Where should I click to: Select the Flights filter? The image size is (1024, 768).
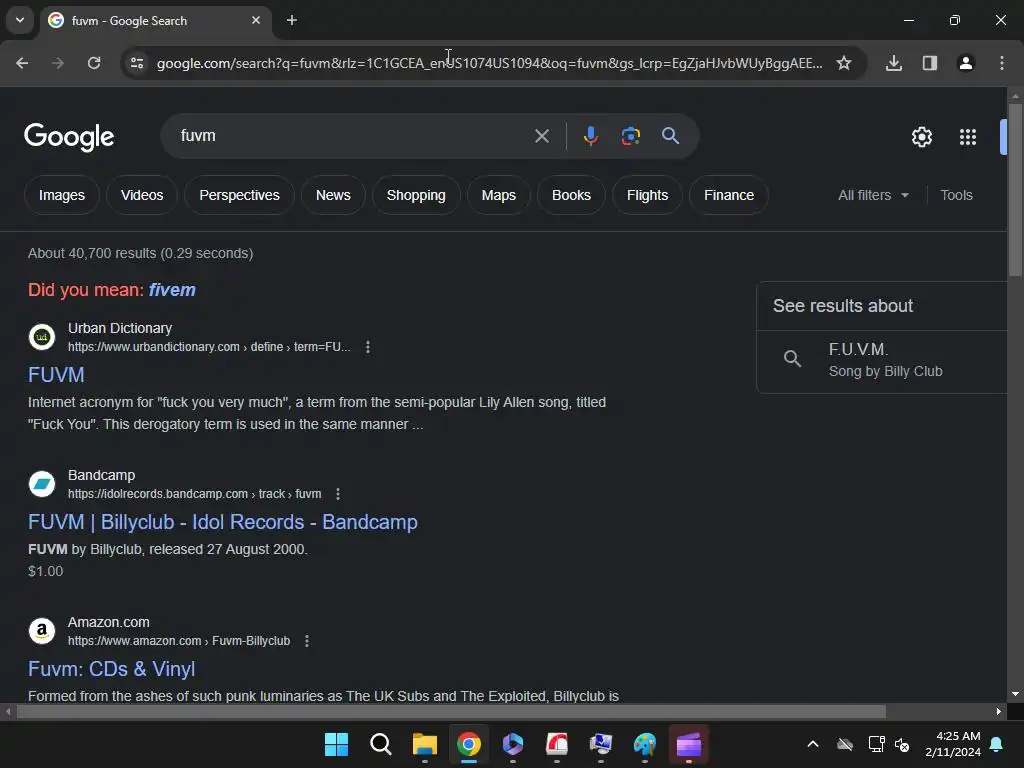(x=647, y=195)
